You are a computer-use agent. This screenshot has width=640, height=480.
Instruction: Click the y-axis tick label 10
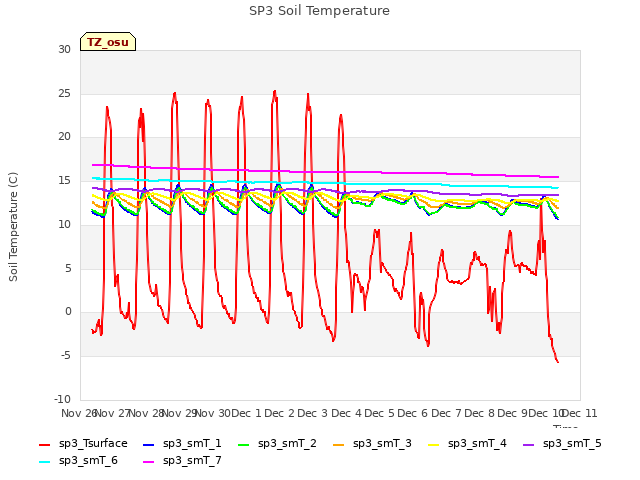[x=64, y=224]
